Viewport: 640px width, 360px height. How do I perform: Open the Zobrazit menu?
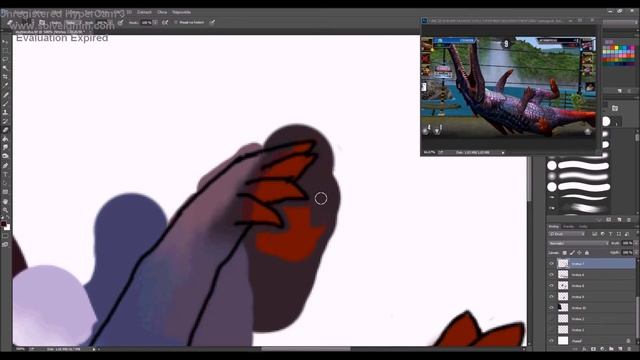[x=144, y=12]
